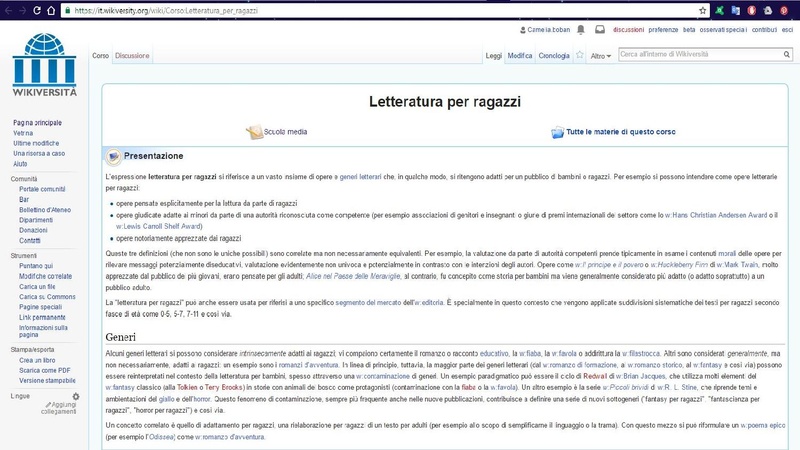Click the beta link
This screenshot has height=450, width=800.
[x=689, y=30]
